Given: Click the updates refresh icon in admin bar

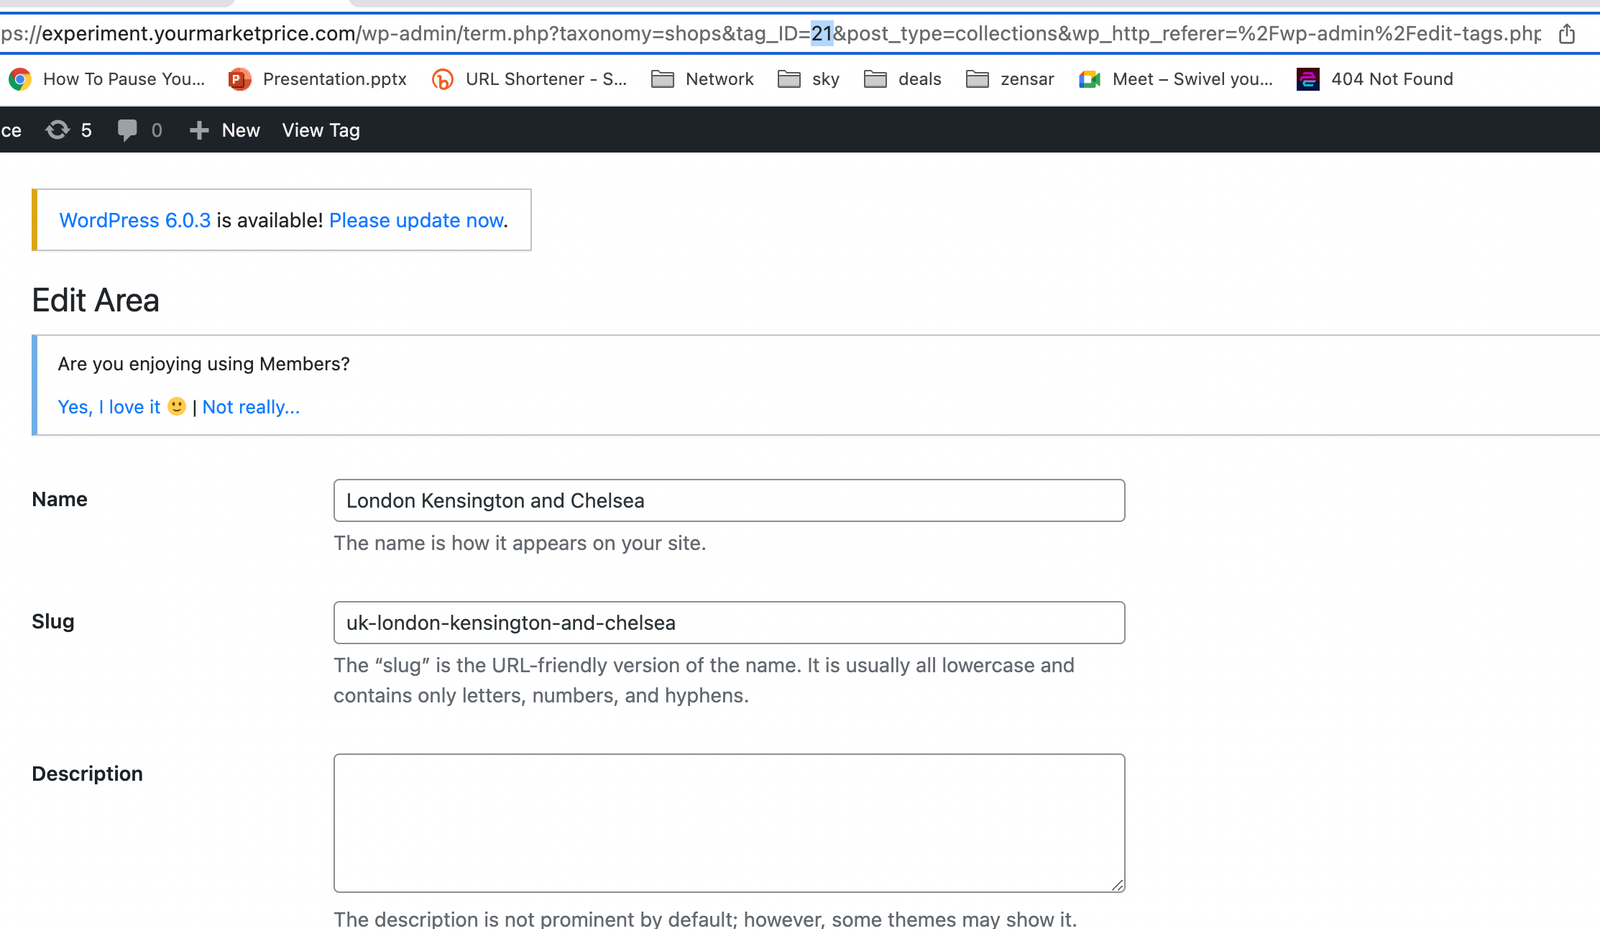Looking at the screenshot, I should 58,130.
